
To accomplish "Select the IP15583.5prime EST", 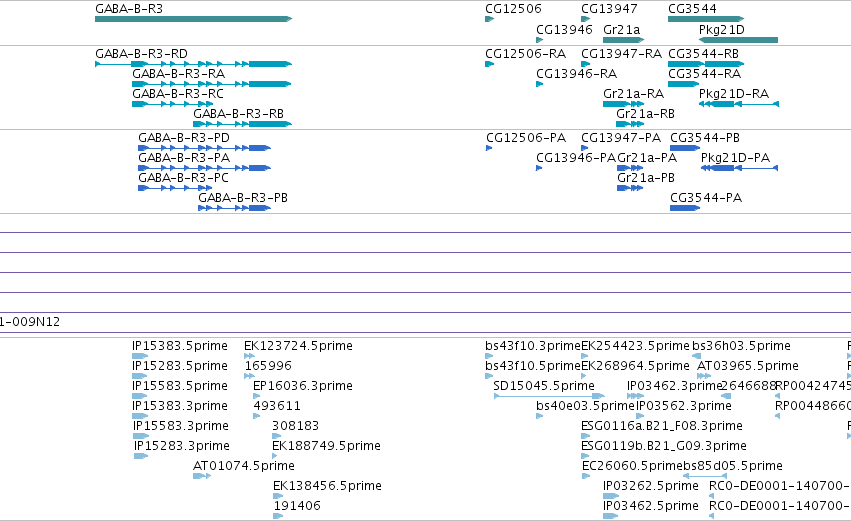I will click(139, 396).
